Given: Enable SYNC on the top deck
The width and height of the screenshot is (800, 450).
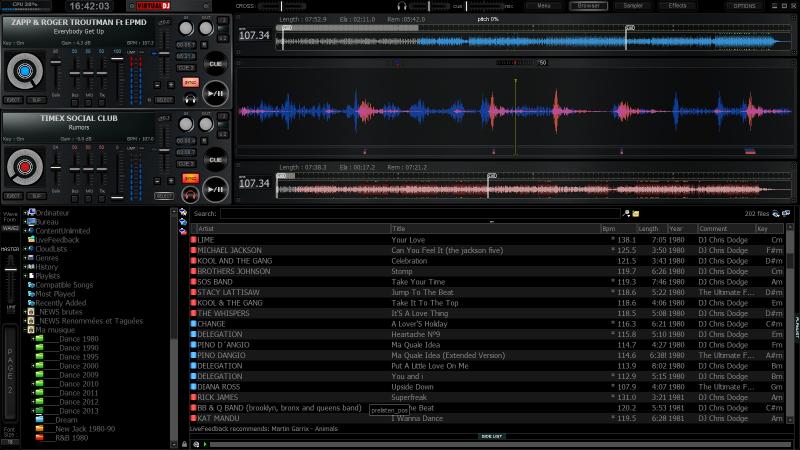Looking at the screenshot, I should 190,82.
